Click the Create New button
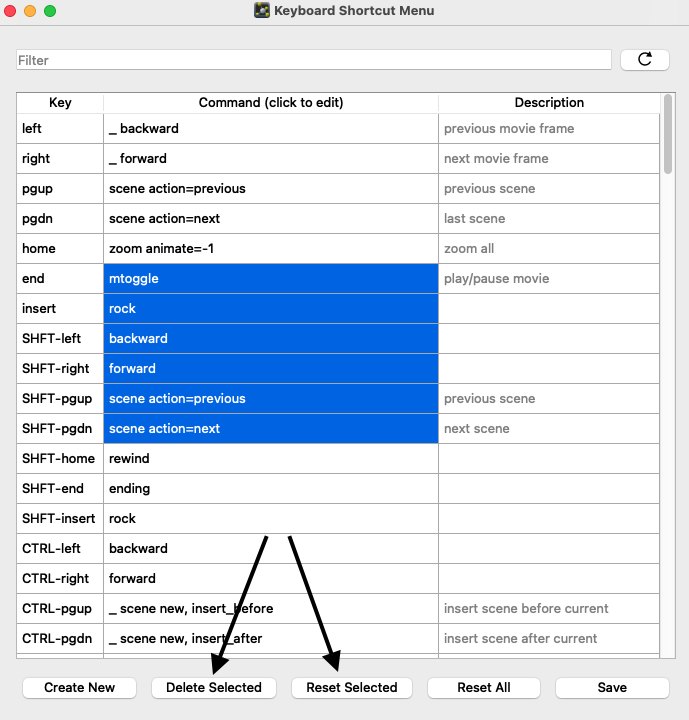Image resolution: width=689 pixels, height=720 pixels. (x=79, y=687)
